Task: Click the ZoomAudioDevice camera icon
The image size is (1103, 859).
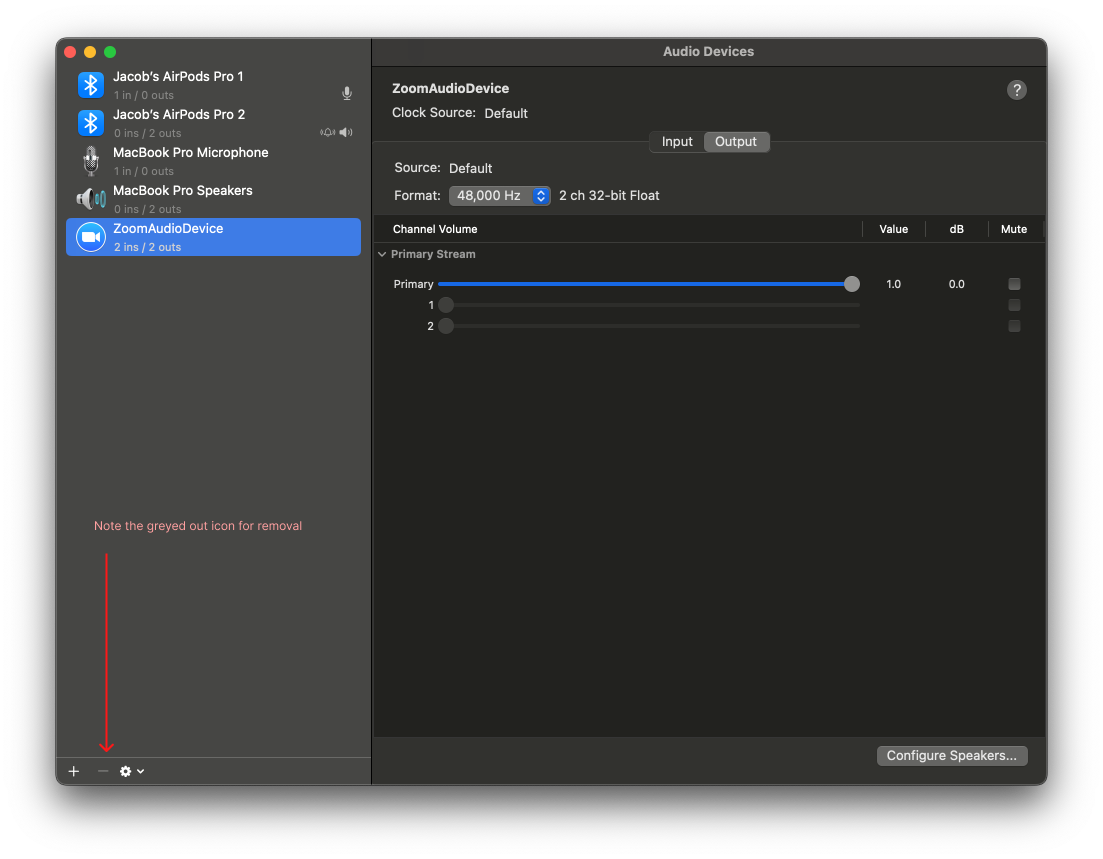Action: (91, 237)
